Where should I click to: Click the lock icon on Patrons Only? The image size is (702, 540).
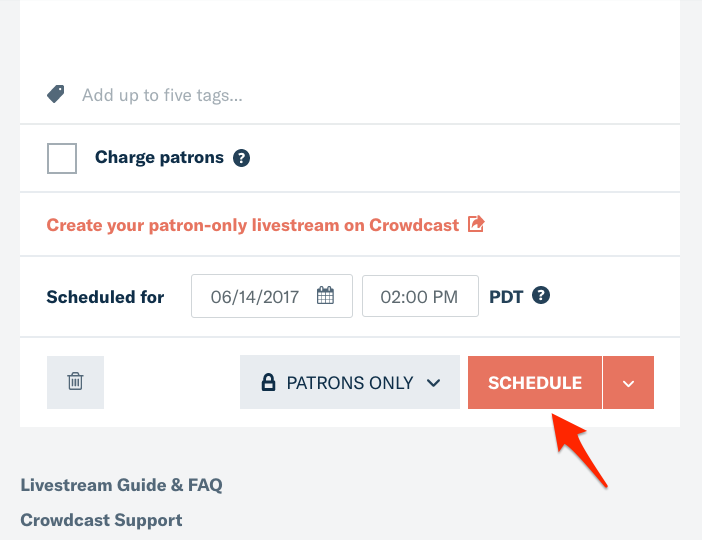click(x=268, y=382)
